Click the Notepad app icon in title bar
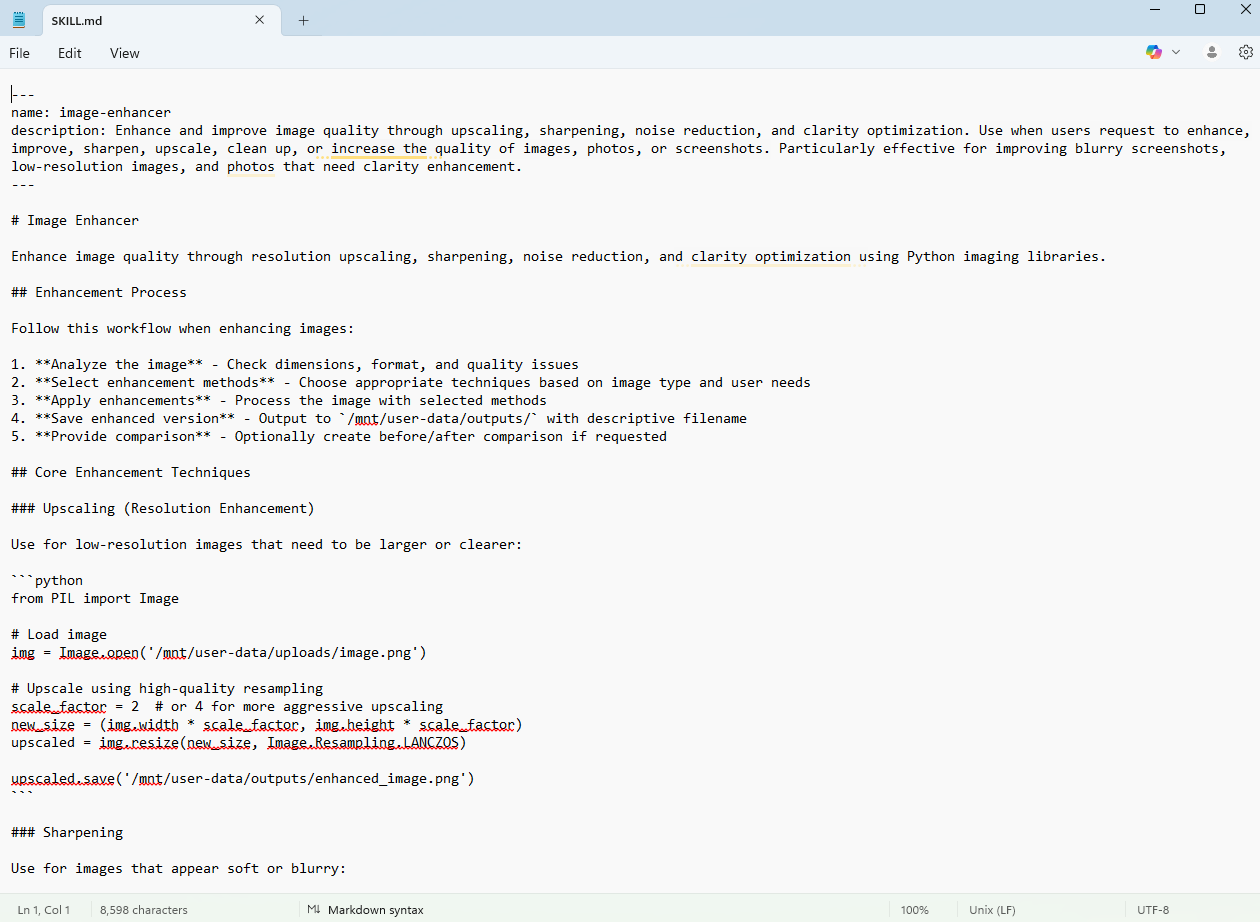Viewport: 1260px width, 922px height. (x=19, y=20)
